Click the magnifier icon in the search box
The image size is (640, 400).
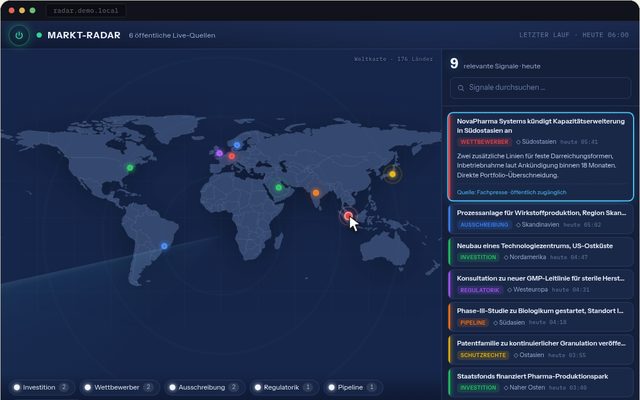click(461, 88)
